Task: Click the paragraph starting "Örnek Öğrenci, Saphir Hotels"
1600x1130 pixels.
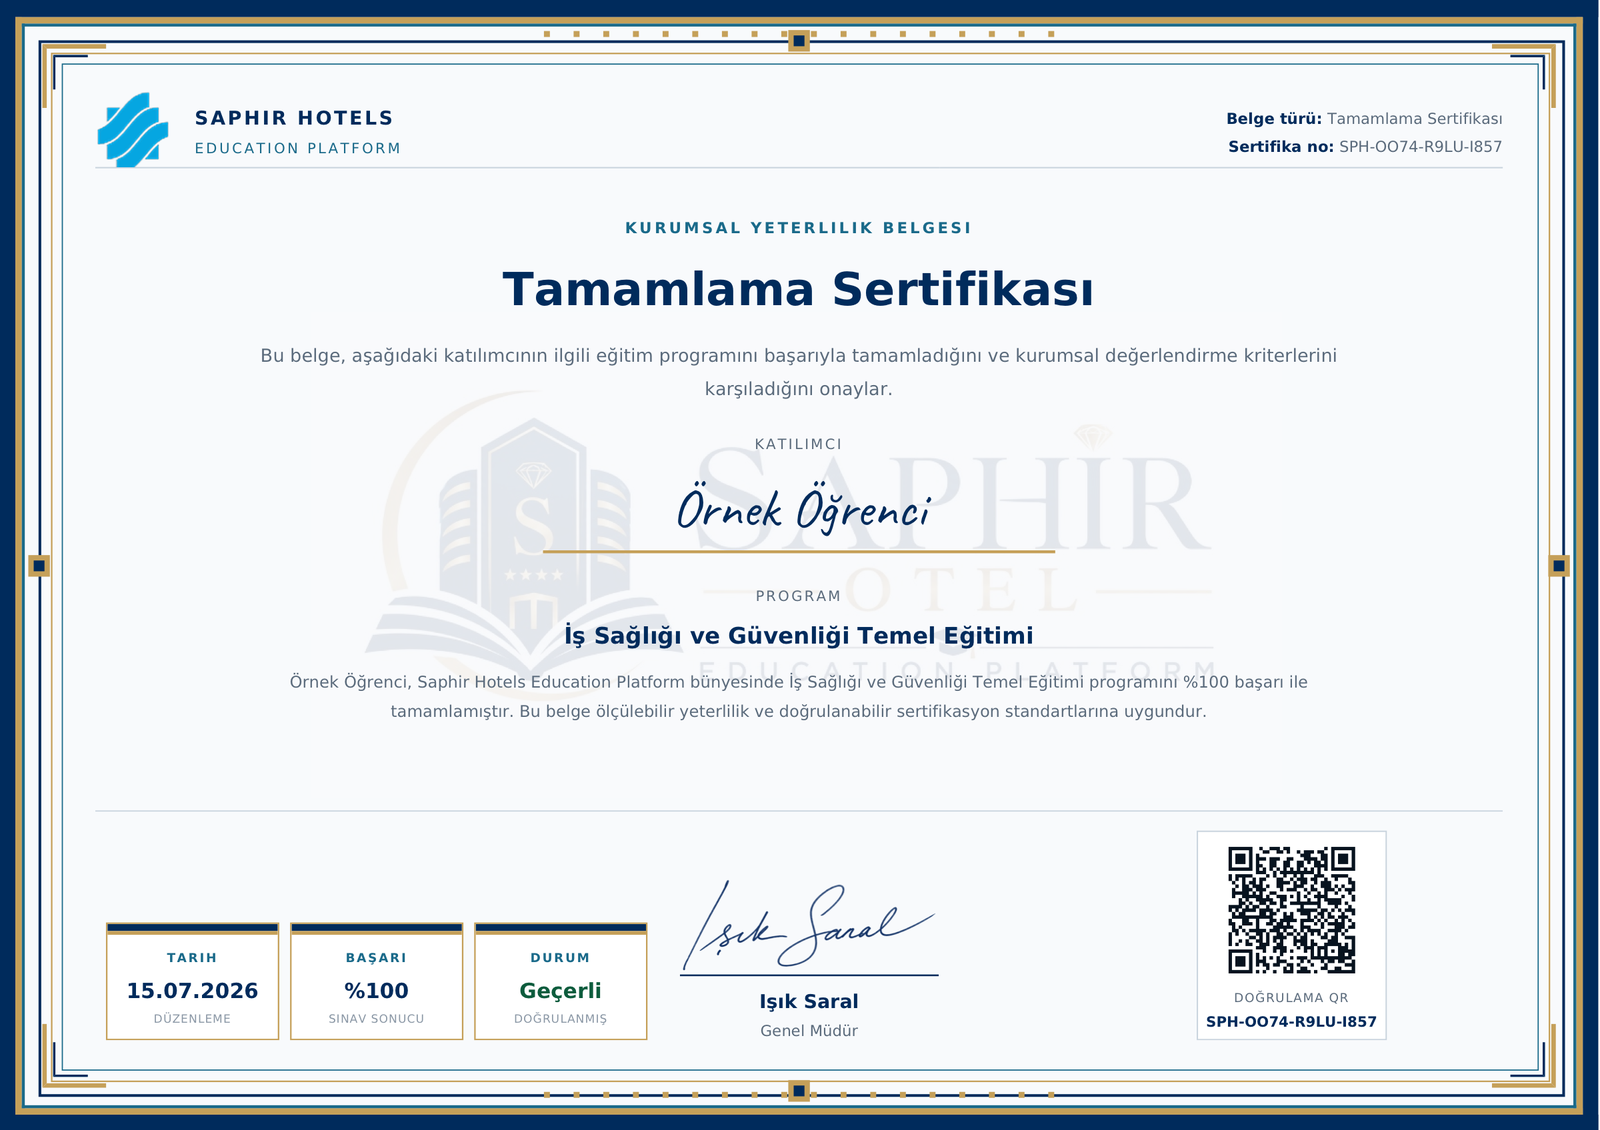Action: click(798, 697)
